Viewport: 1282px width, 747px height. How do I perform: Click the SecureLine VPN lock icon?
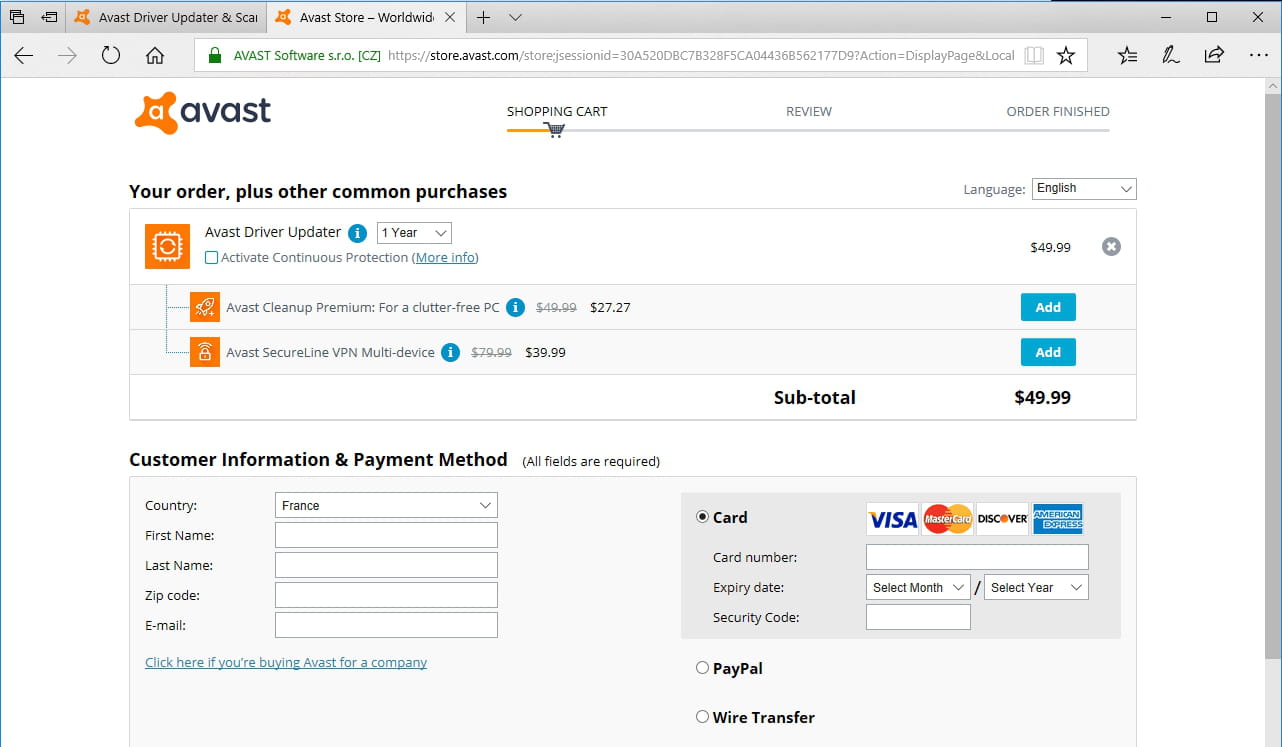coord(204,352)
